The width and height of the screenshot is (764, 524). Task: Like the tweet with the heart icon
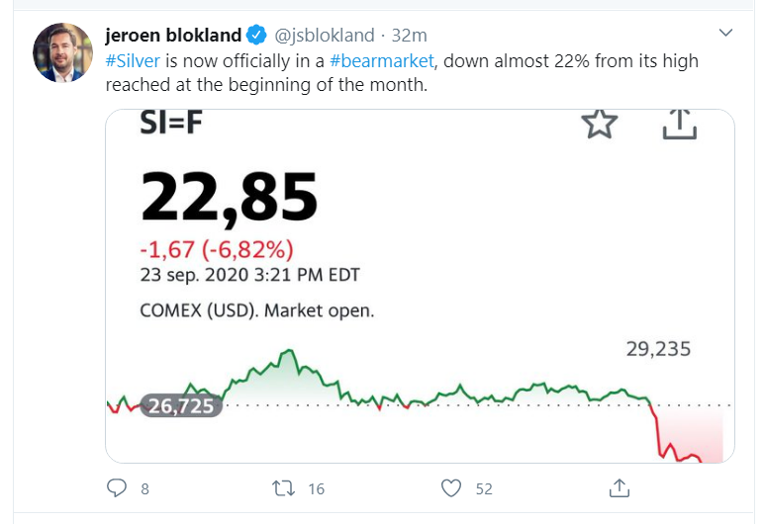[452, 488]
